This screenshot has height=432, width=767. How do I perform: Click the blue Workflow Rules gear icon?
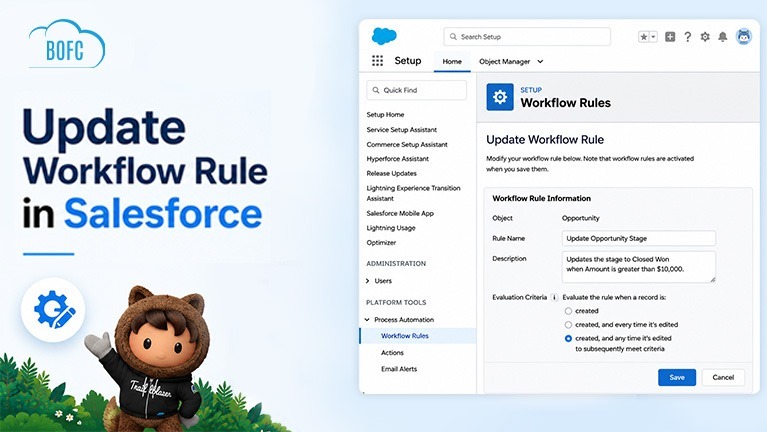[500, 97]
